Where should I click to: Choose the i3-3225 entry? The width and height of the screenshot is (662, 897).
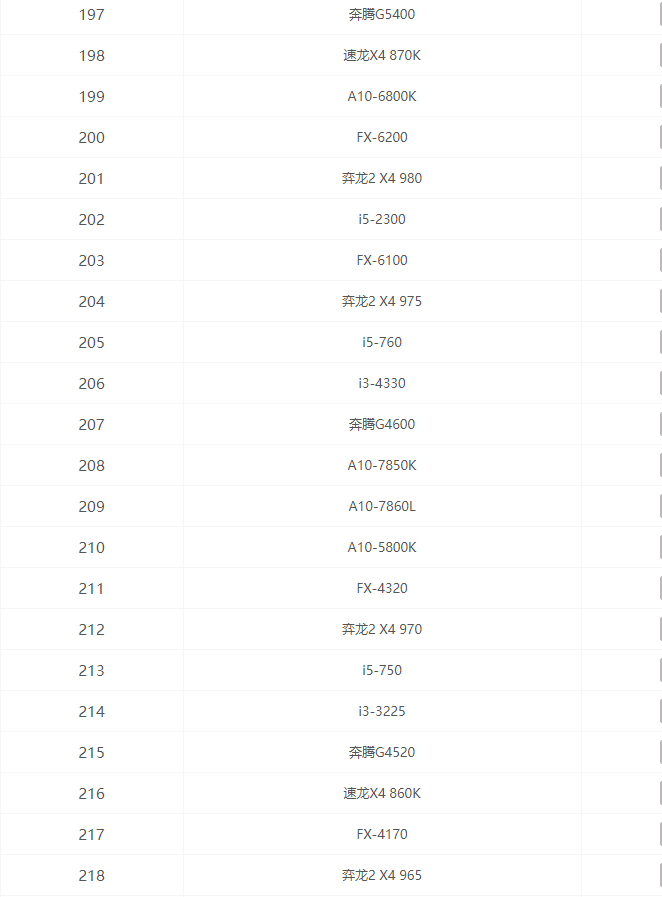[382, 712]
